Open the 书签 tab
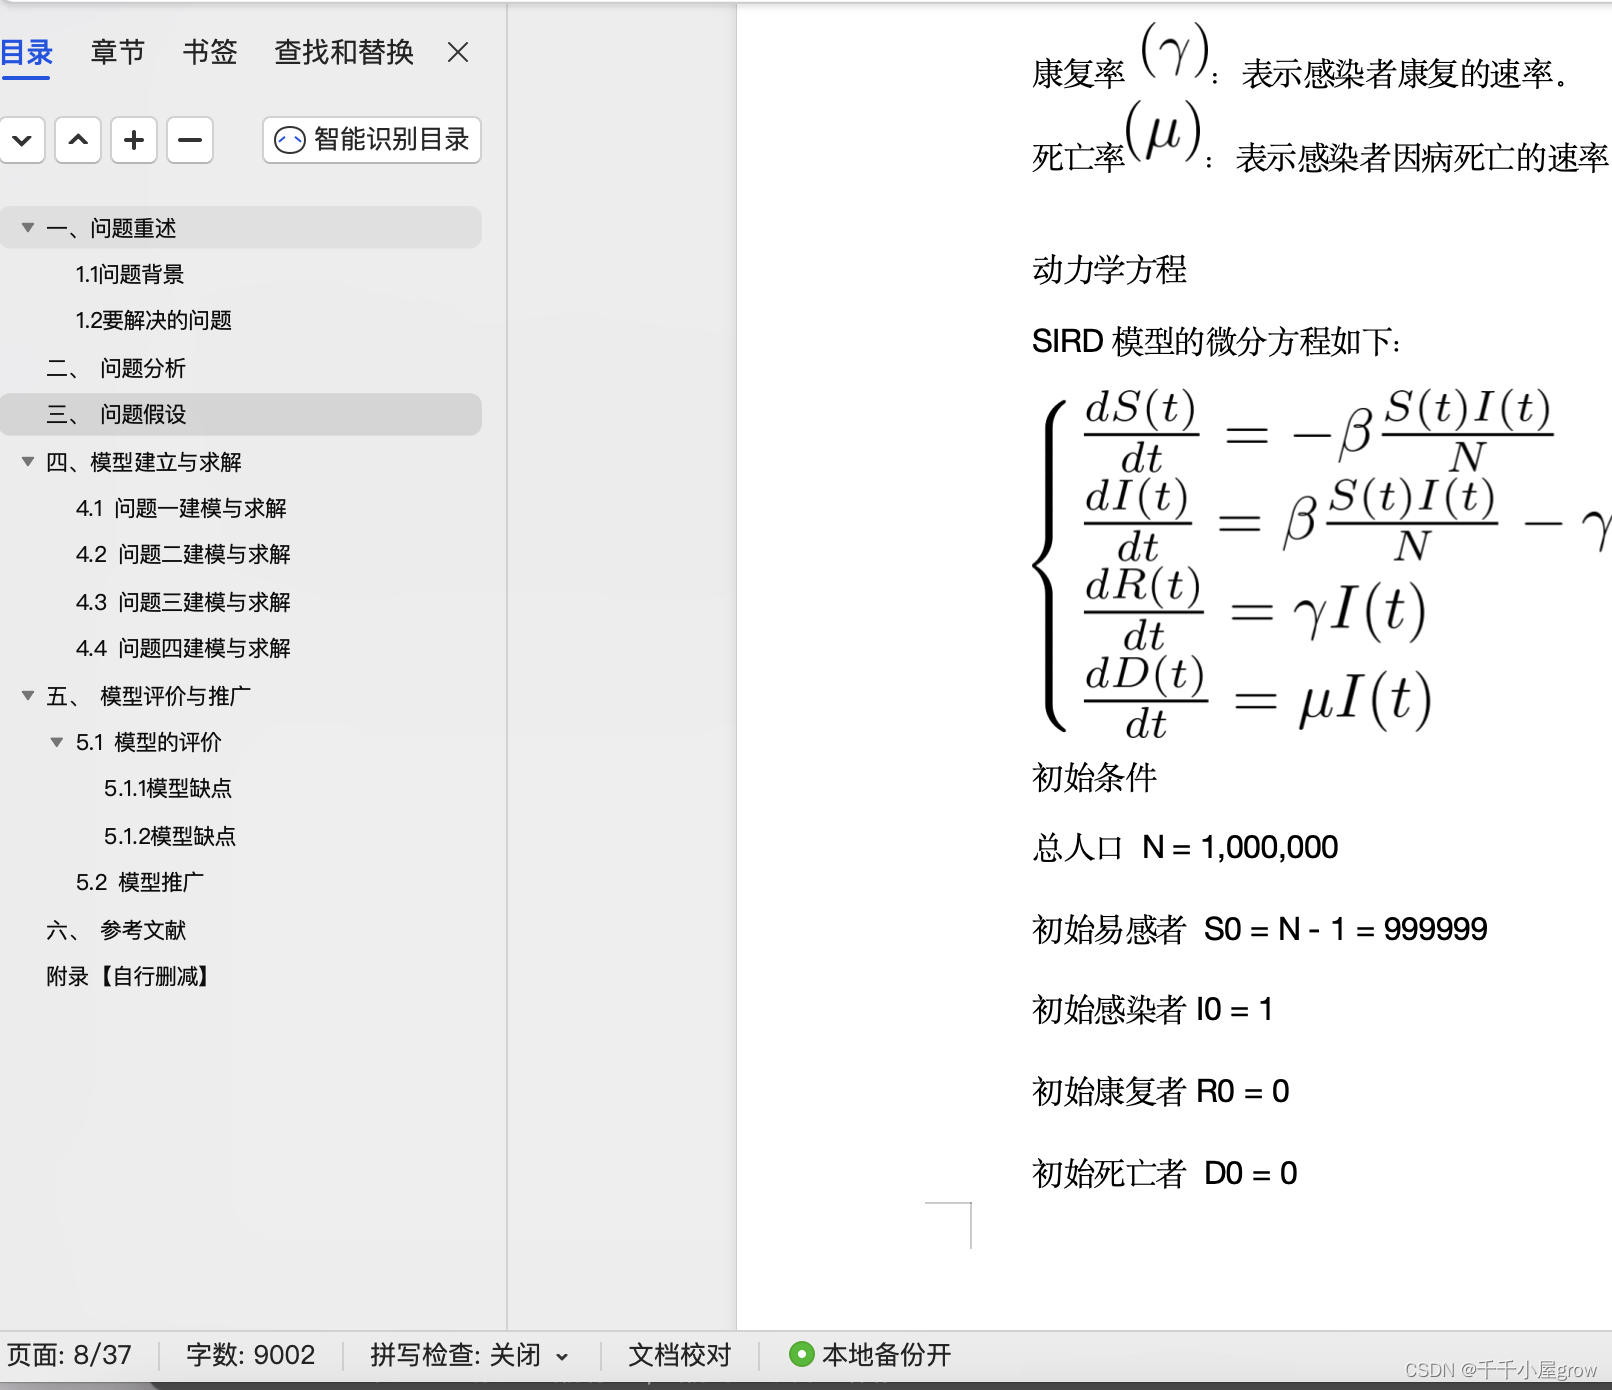Image resolution: width=1612 pixels, height=1390 pixels. [x=210, y=52]
